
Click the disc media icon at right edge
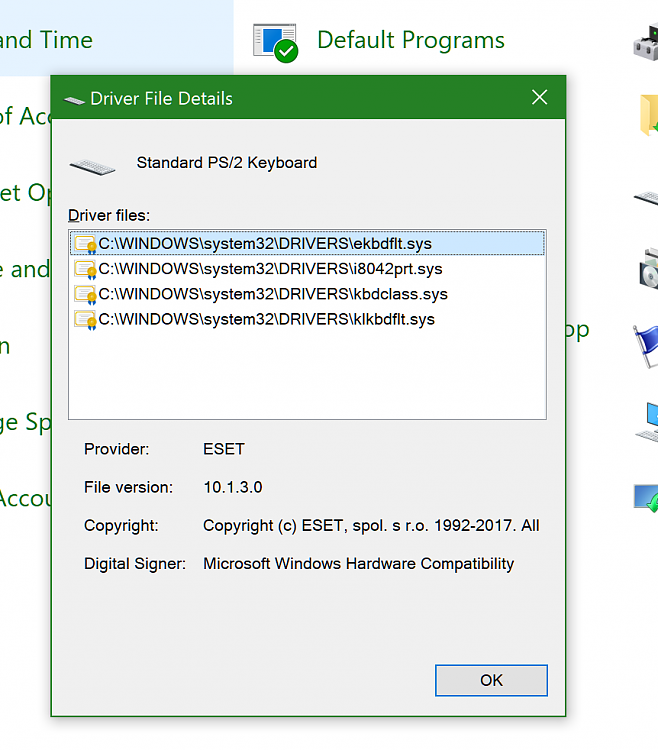point(646,268)
